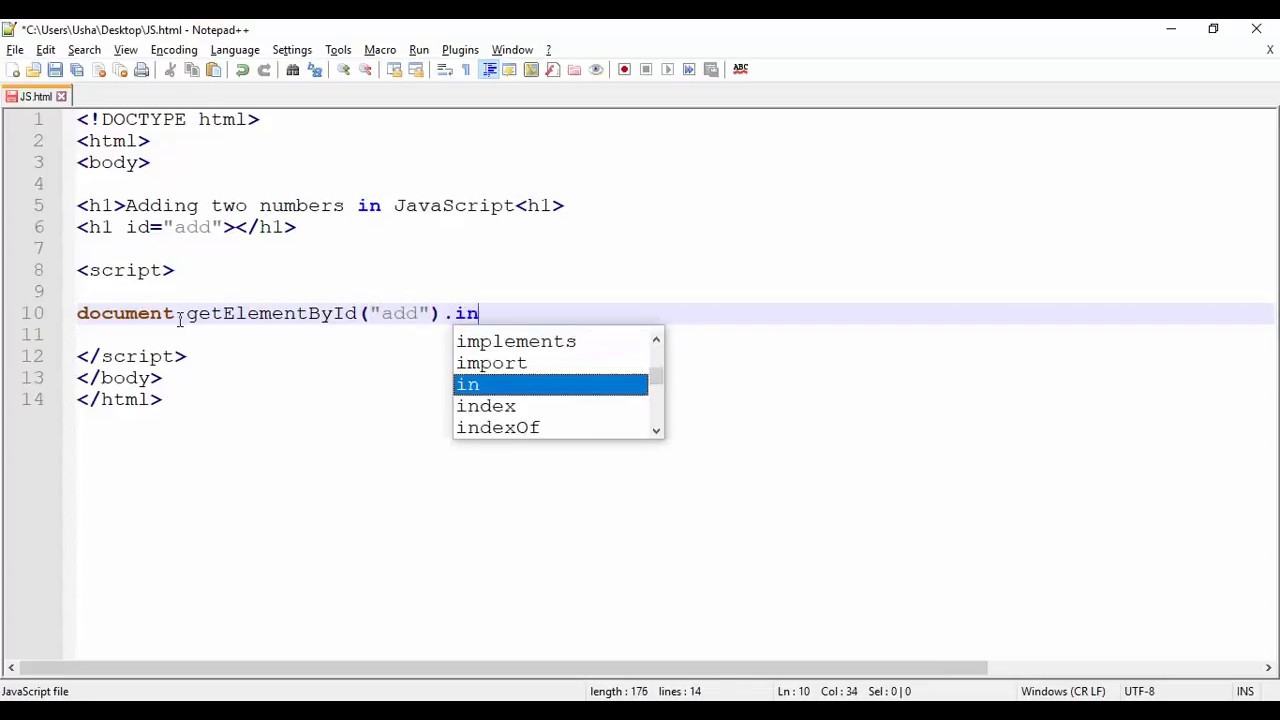Open the Replace dialog from the toolbar
1280x720 pixels.
pos(315,70)
